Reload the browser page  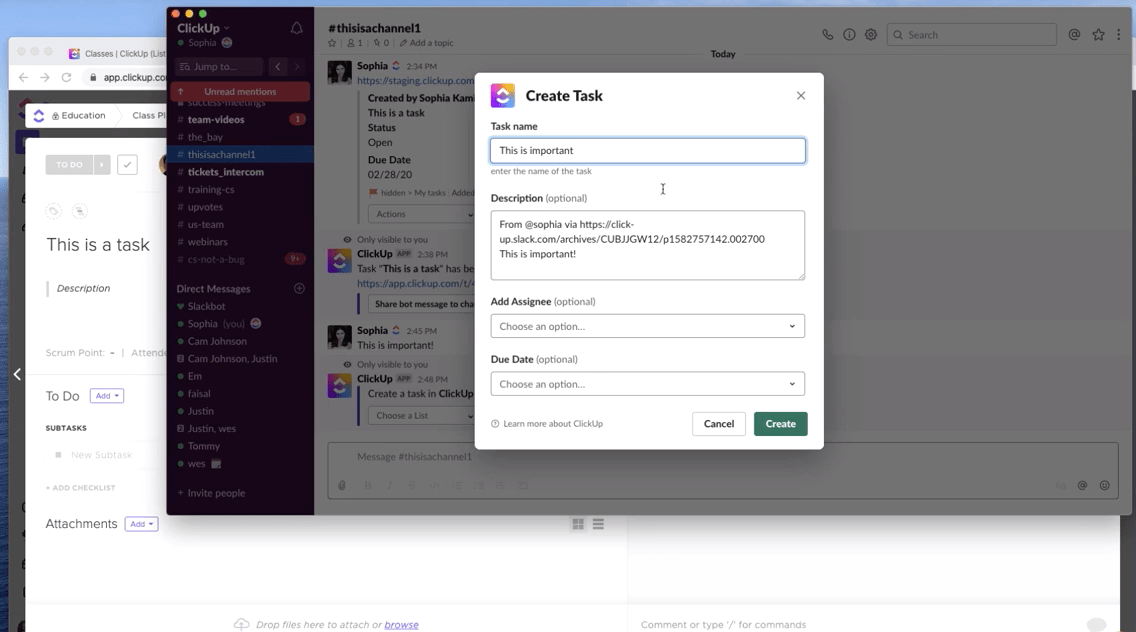(x=67, y=77)
